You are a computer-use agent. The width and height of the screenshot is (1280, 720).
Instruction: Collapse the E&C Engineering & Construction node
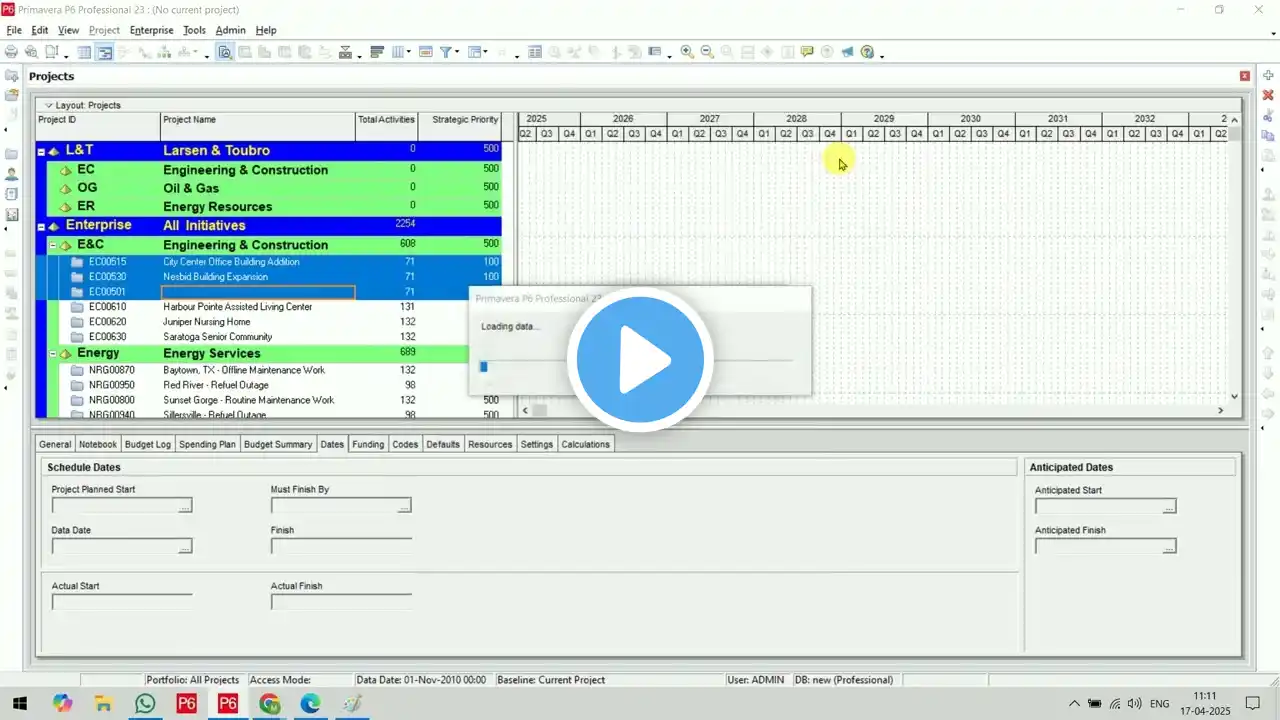click(53, 245)
